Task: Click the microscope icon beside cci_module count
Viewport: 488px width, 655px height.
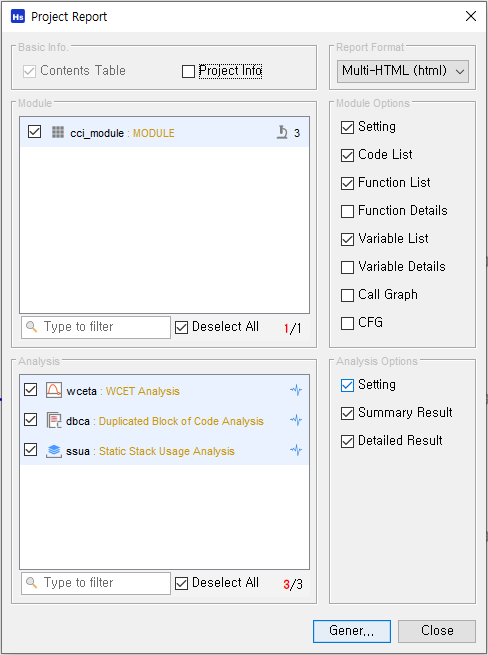Action: tap(282, 132)
